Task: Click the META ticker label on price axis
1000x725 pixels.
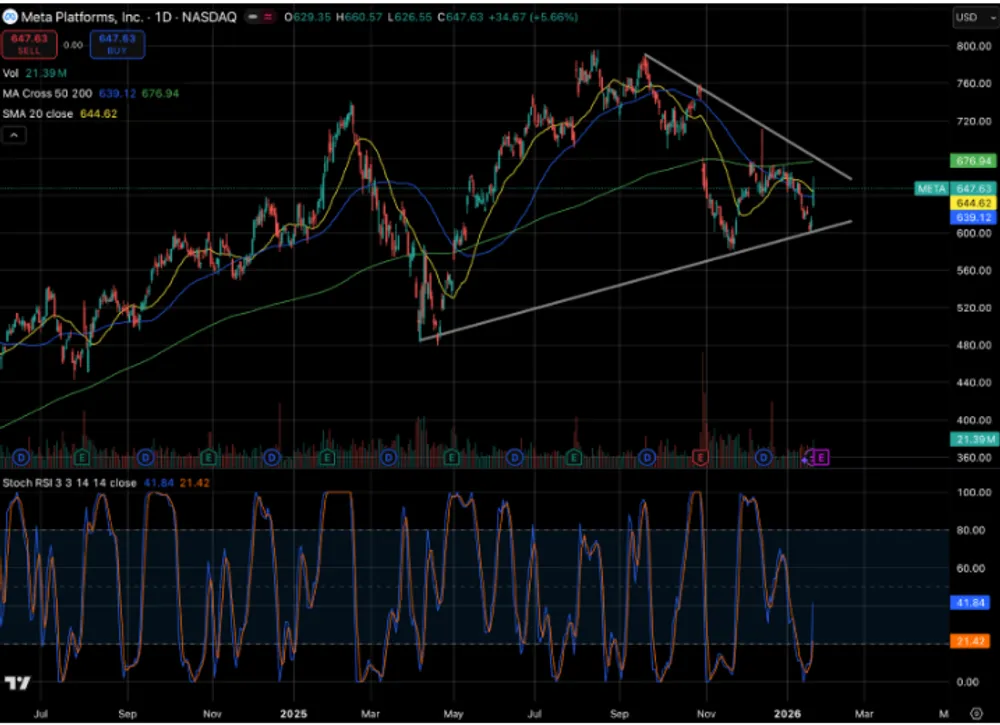Action: point(930,188)
